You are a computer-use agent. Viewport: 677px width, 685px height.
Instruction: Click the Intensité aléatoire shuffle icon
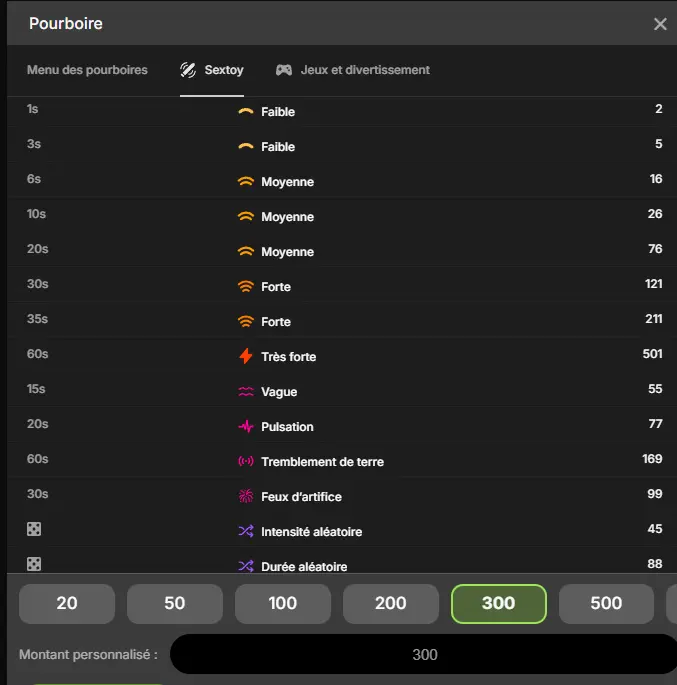(x=246, y=531)
